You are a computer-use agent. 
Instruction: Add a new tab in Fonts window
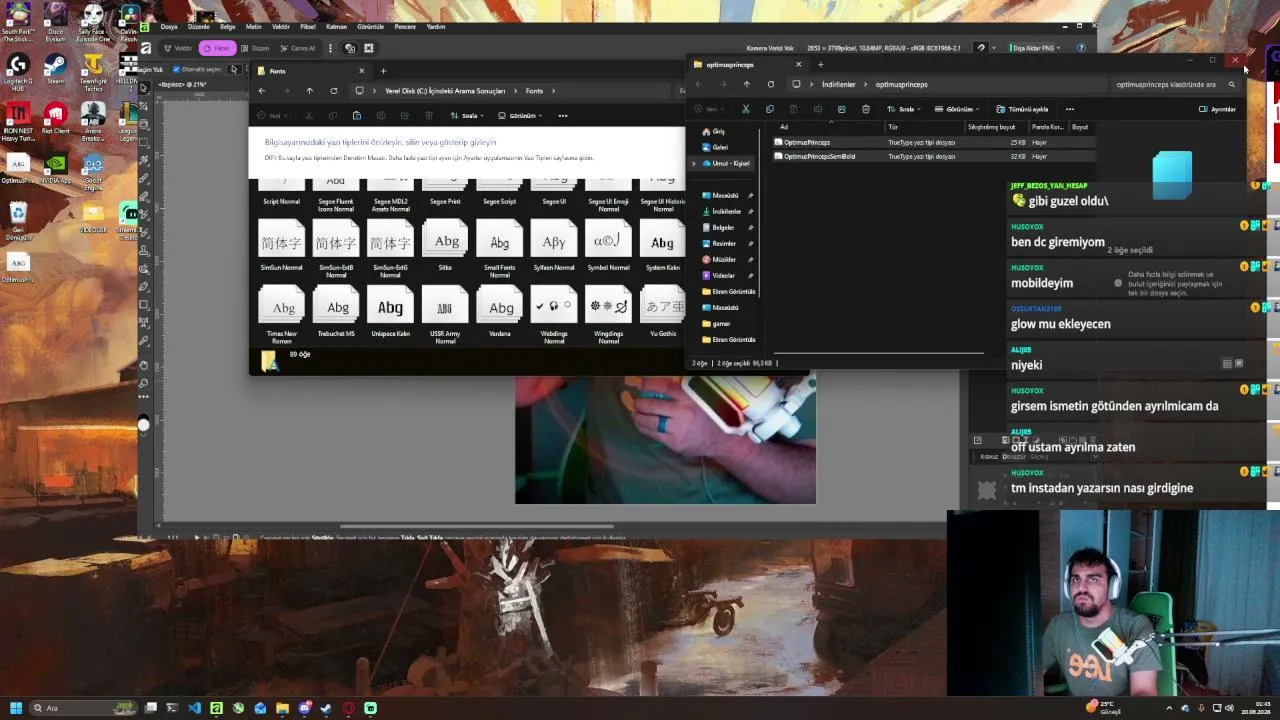click(x=383, y=71)
